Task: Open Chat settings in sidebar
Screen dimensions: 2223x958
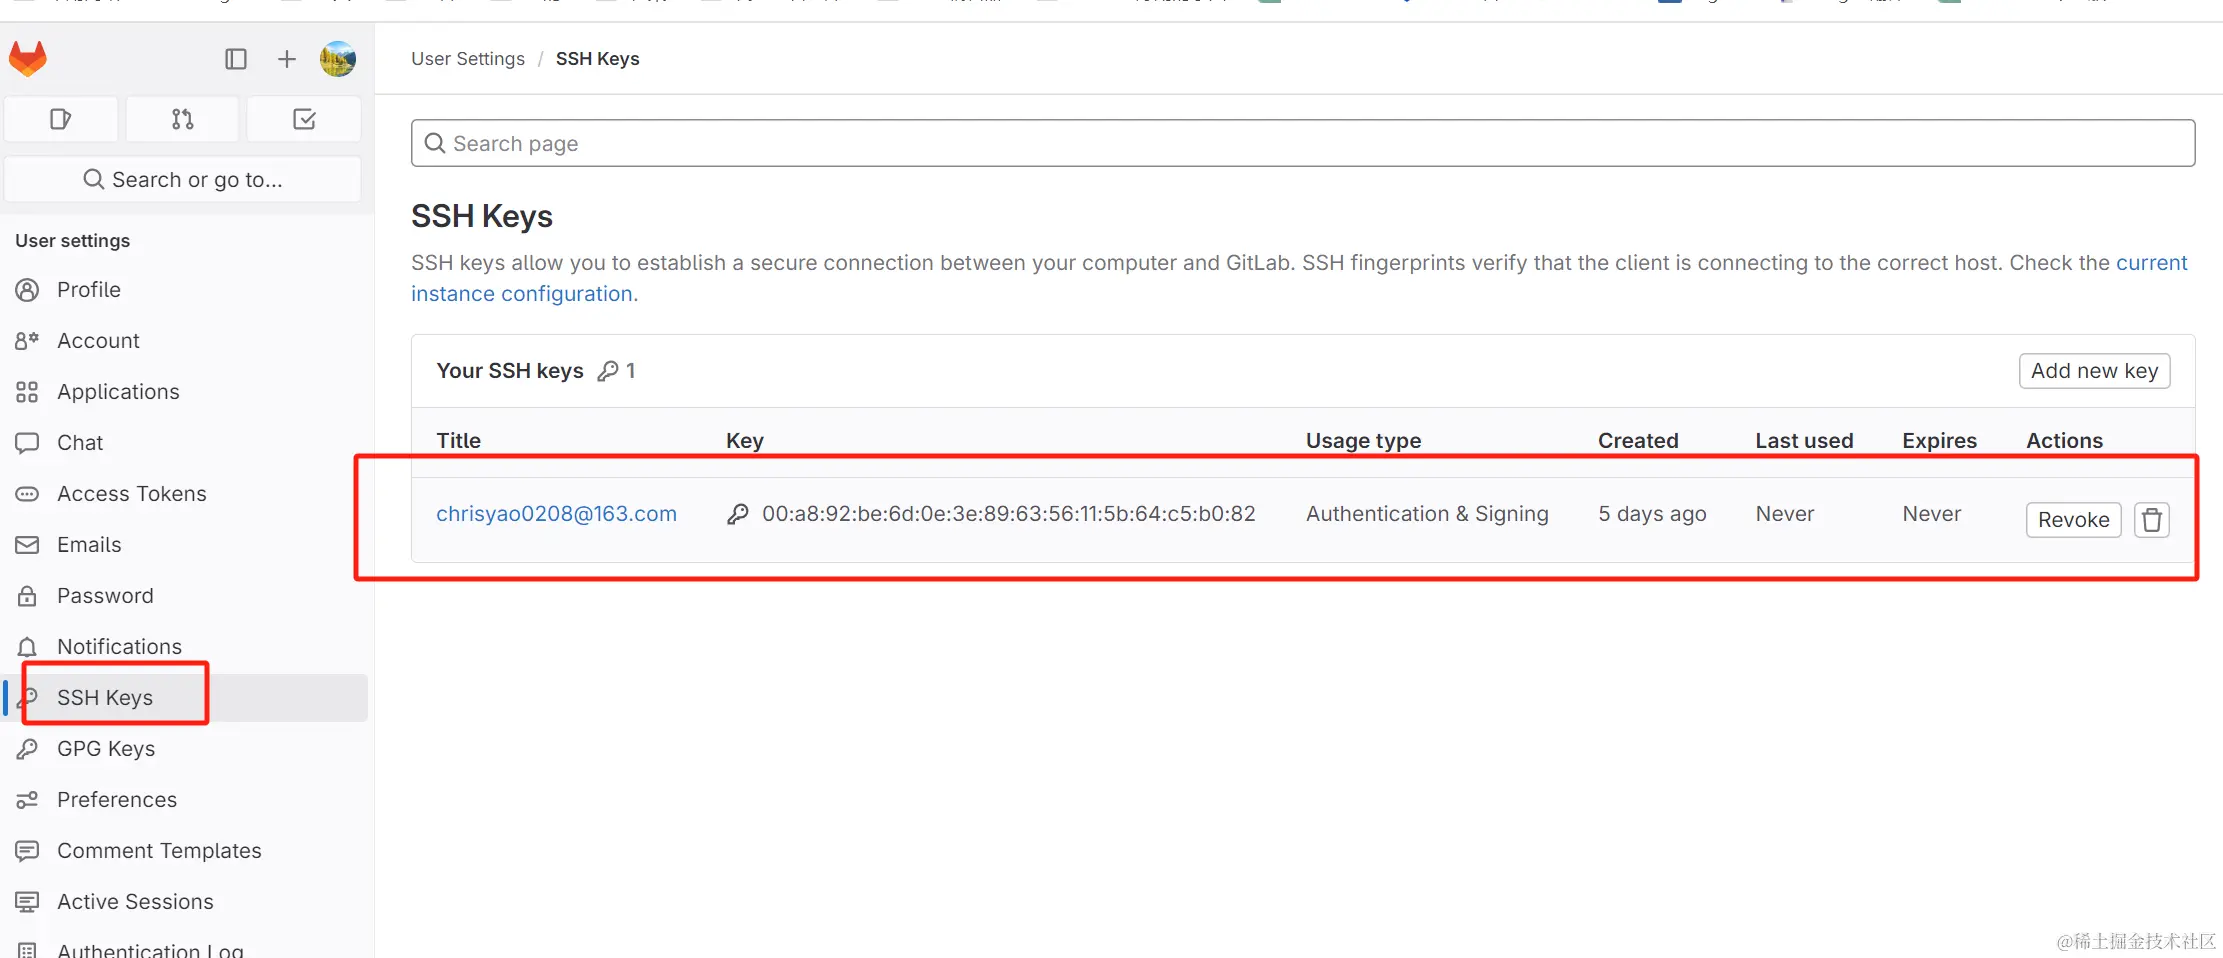Action: [186, 443]
